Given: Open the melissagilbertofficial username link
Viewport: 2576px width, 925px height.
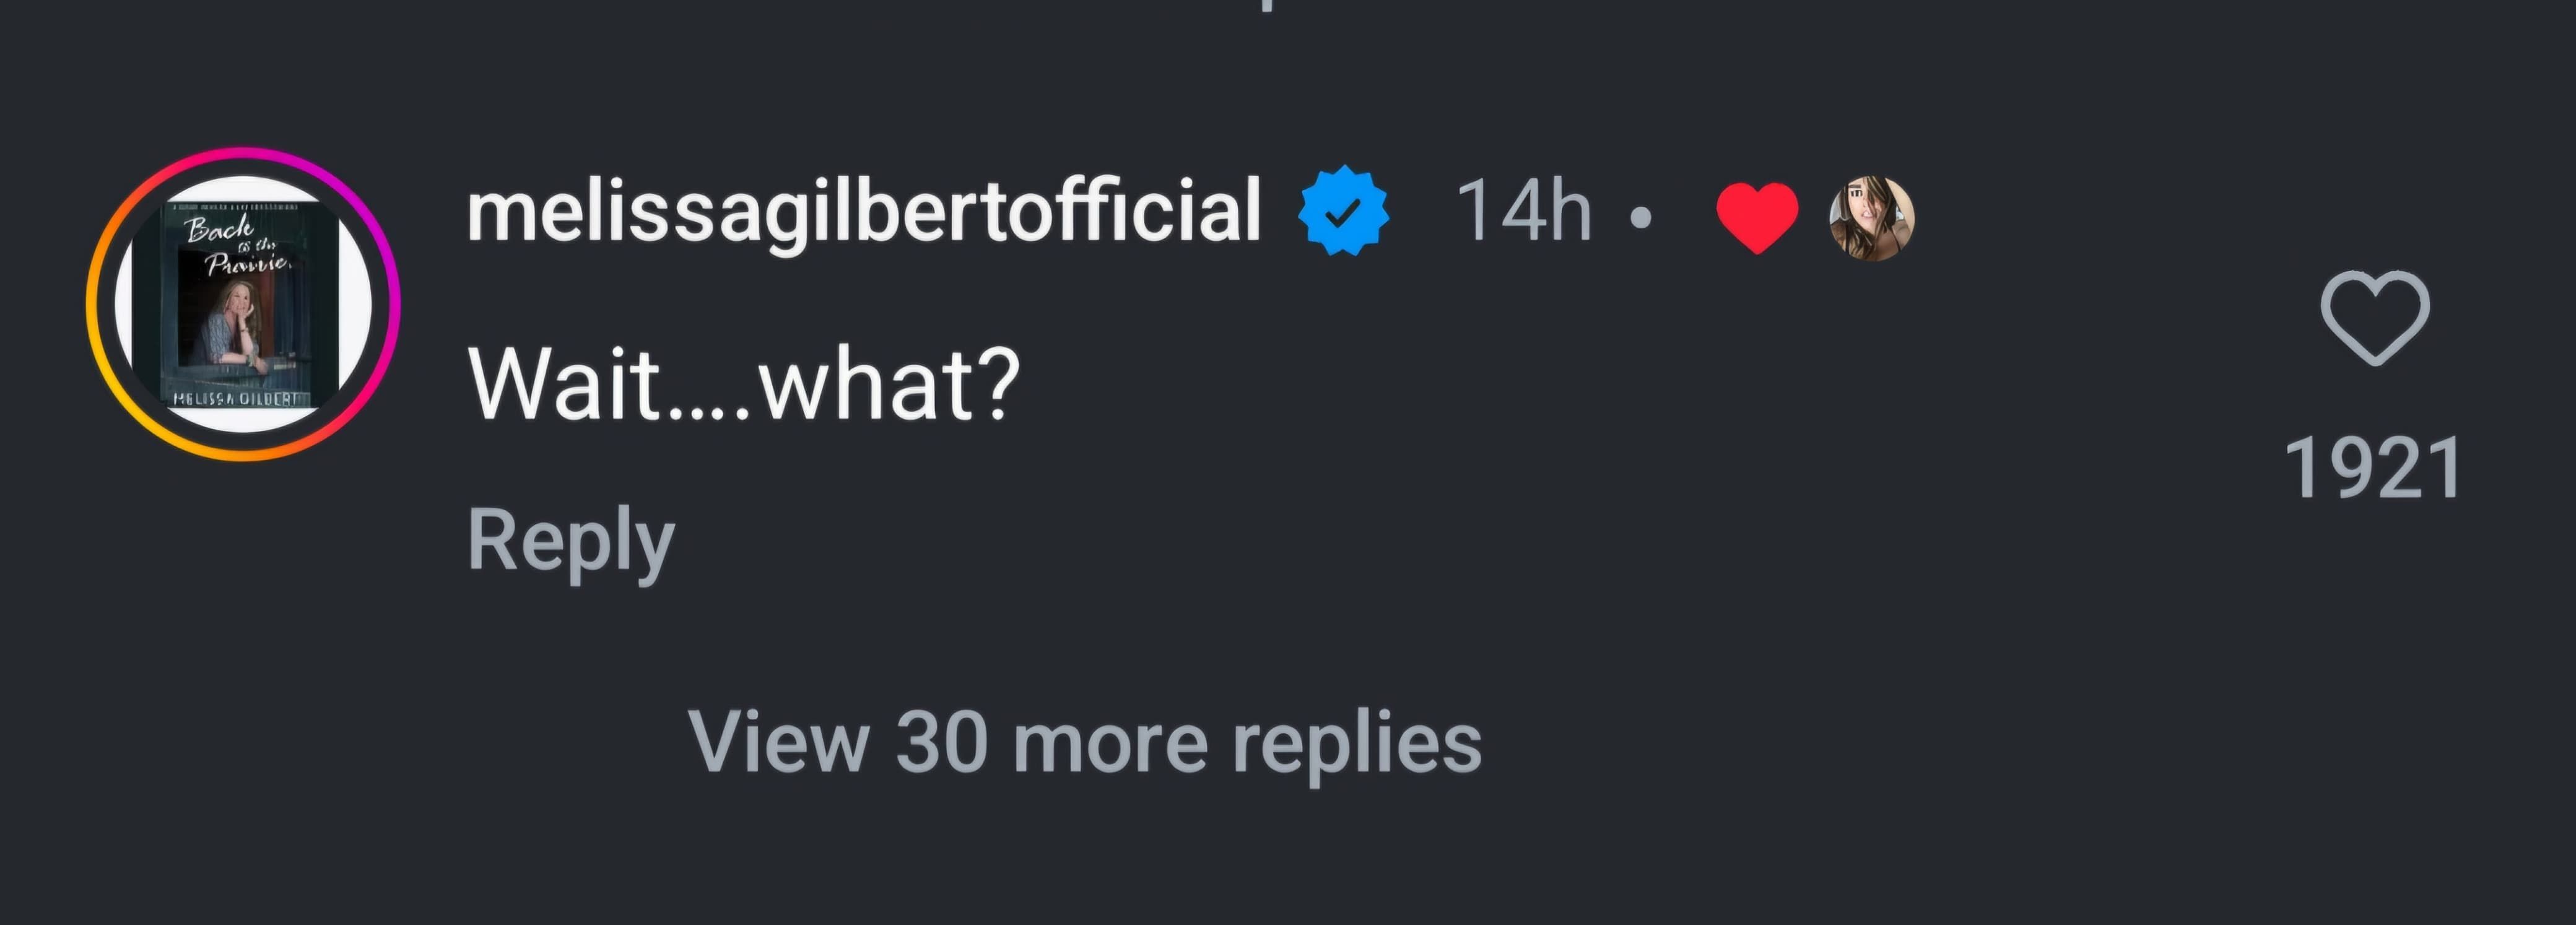Looking at the screenshot, I should tap(863, 210).
